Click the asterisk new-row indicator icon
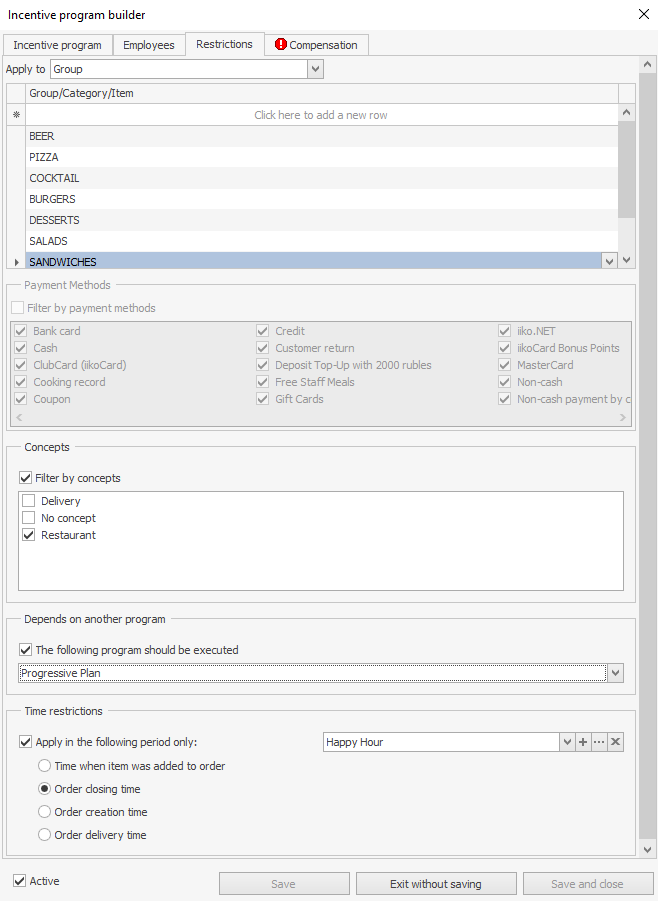Viewport: 658px width, 901px height. pyautogui.click(x=16, y=115)
